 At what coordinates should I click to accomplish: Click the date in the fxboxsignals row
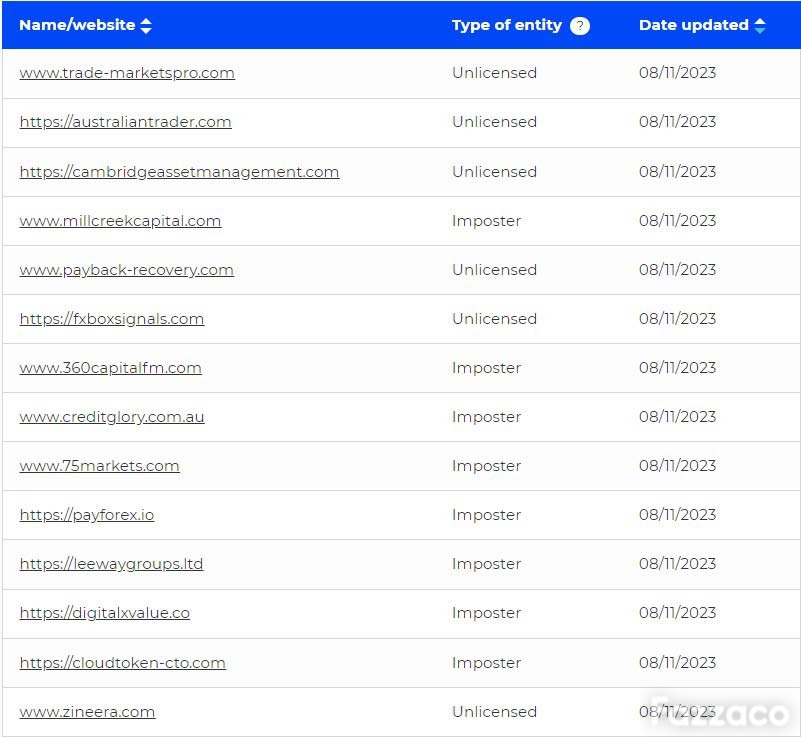point(677,319)
